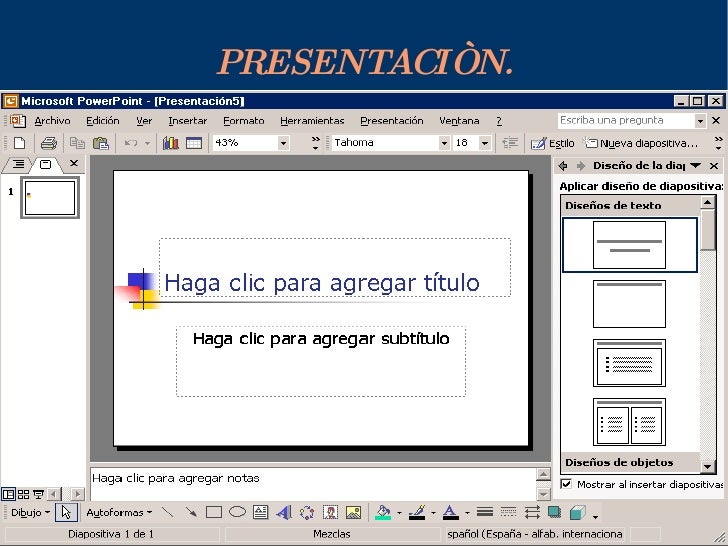The height and width of the screenshot is (546, 728).
Task: Go back with the task pane back arrow
Action: [563, 165]
